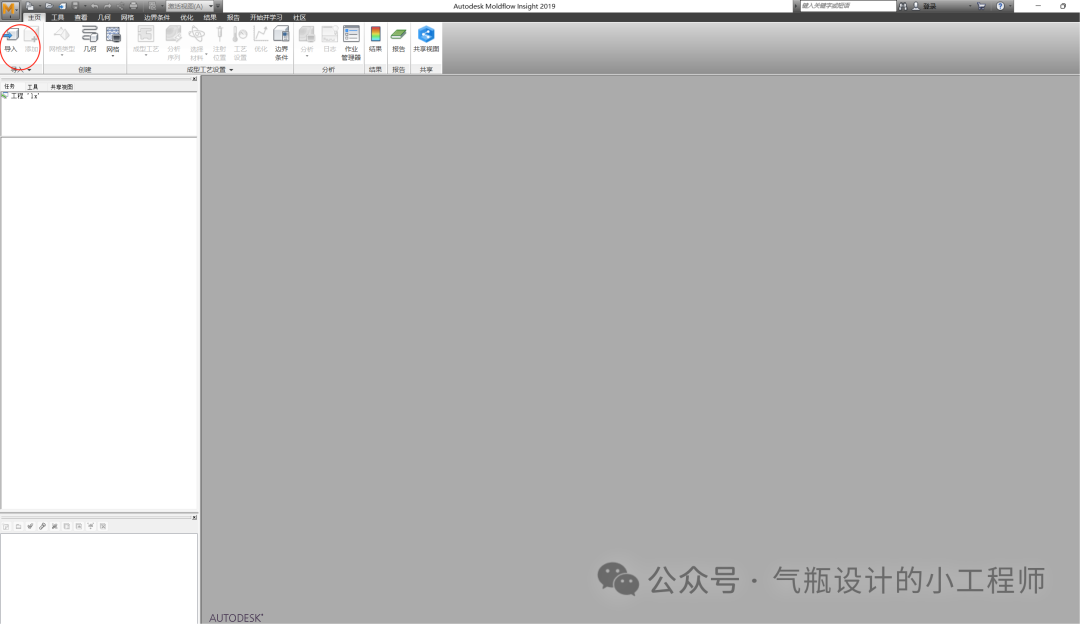Click the 选择材料 (Select Material) icon
This screenshot has height=624, width=1080.
197,43
